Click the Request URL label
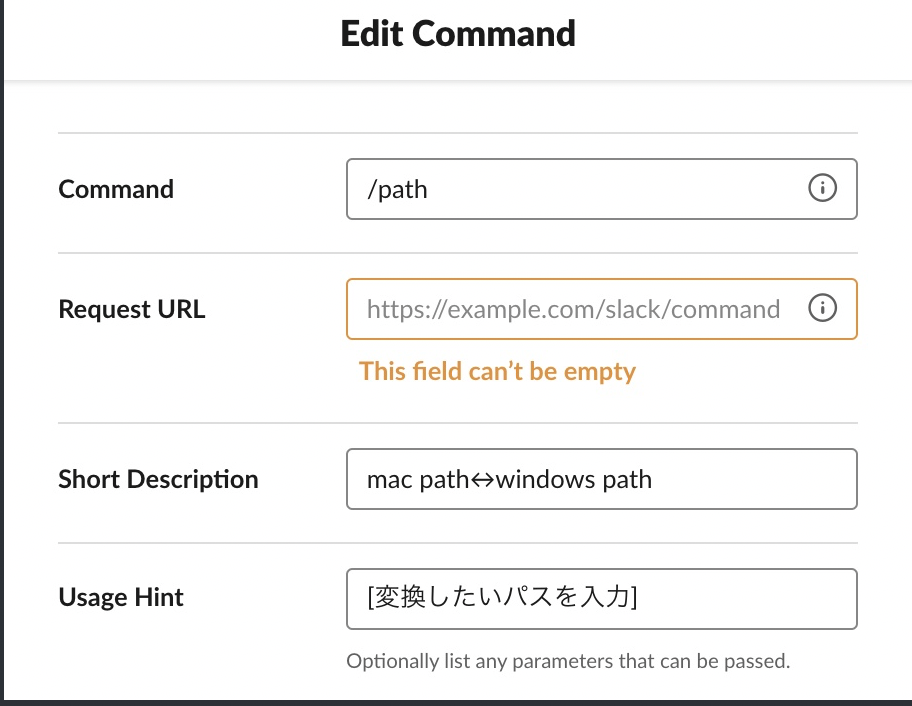This screenshot has height=706, width=912. click(x=131, y=309)
